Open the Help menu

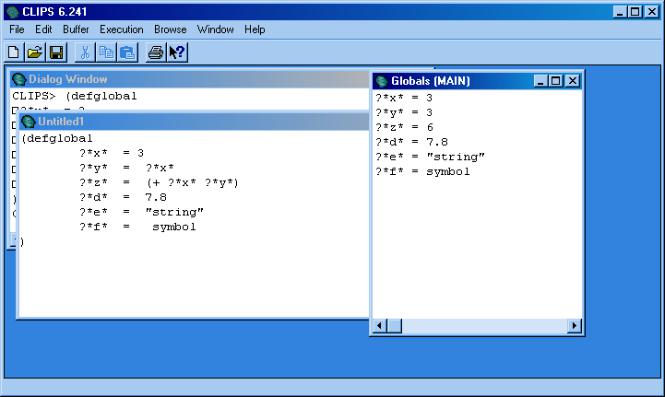(x=254, y=29)
